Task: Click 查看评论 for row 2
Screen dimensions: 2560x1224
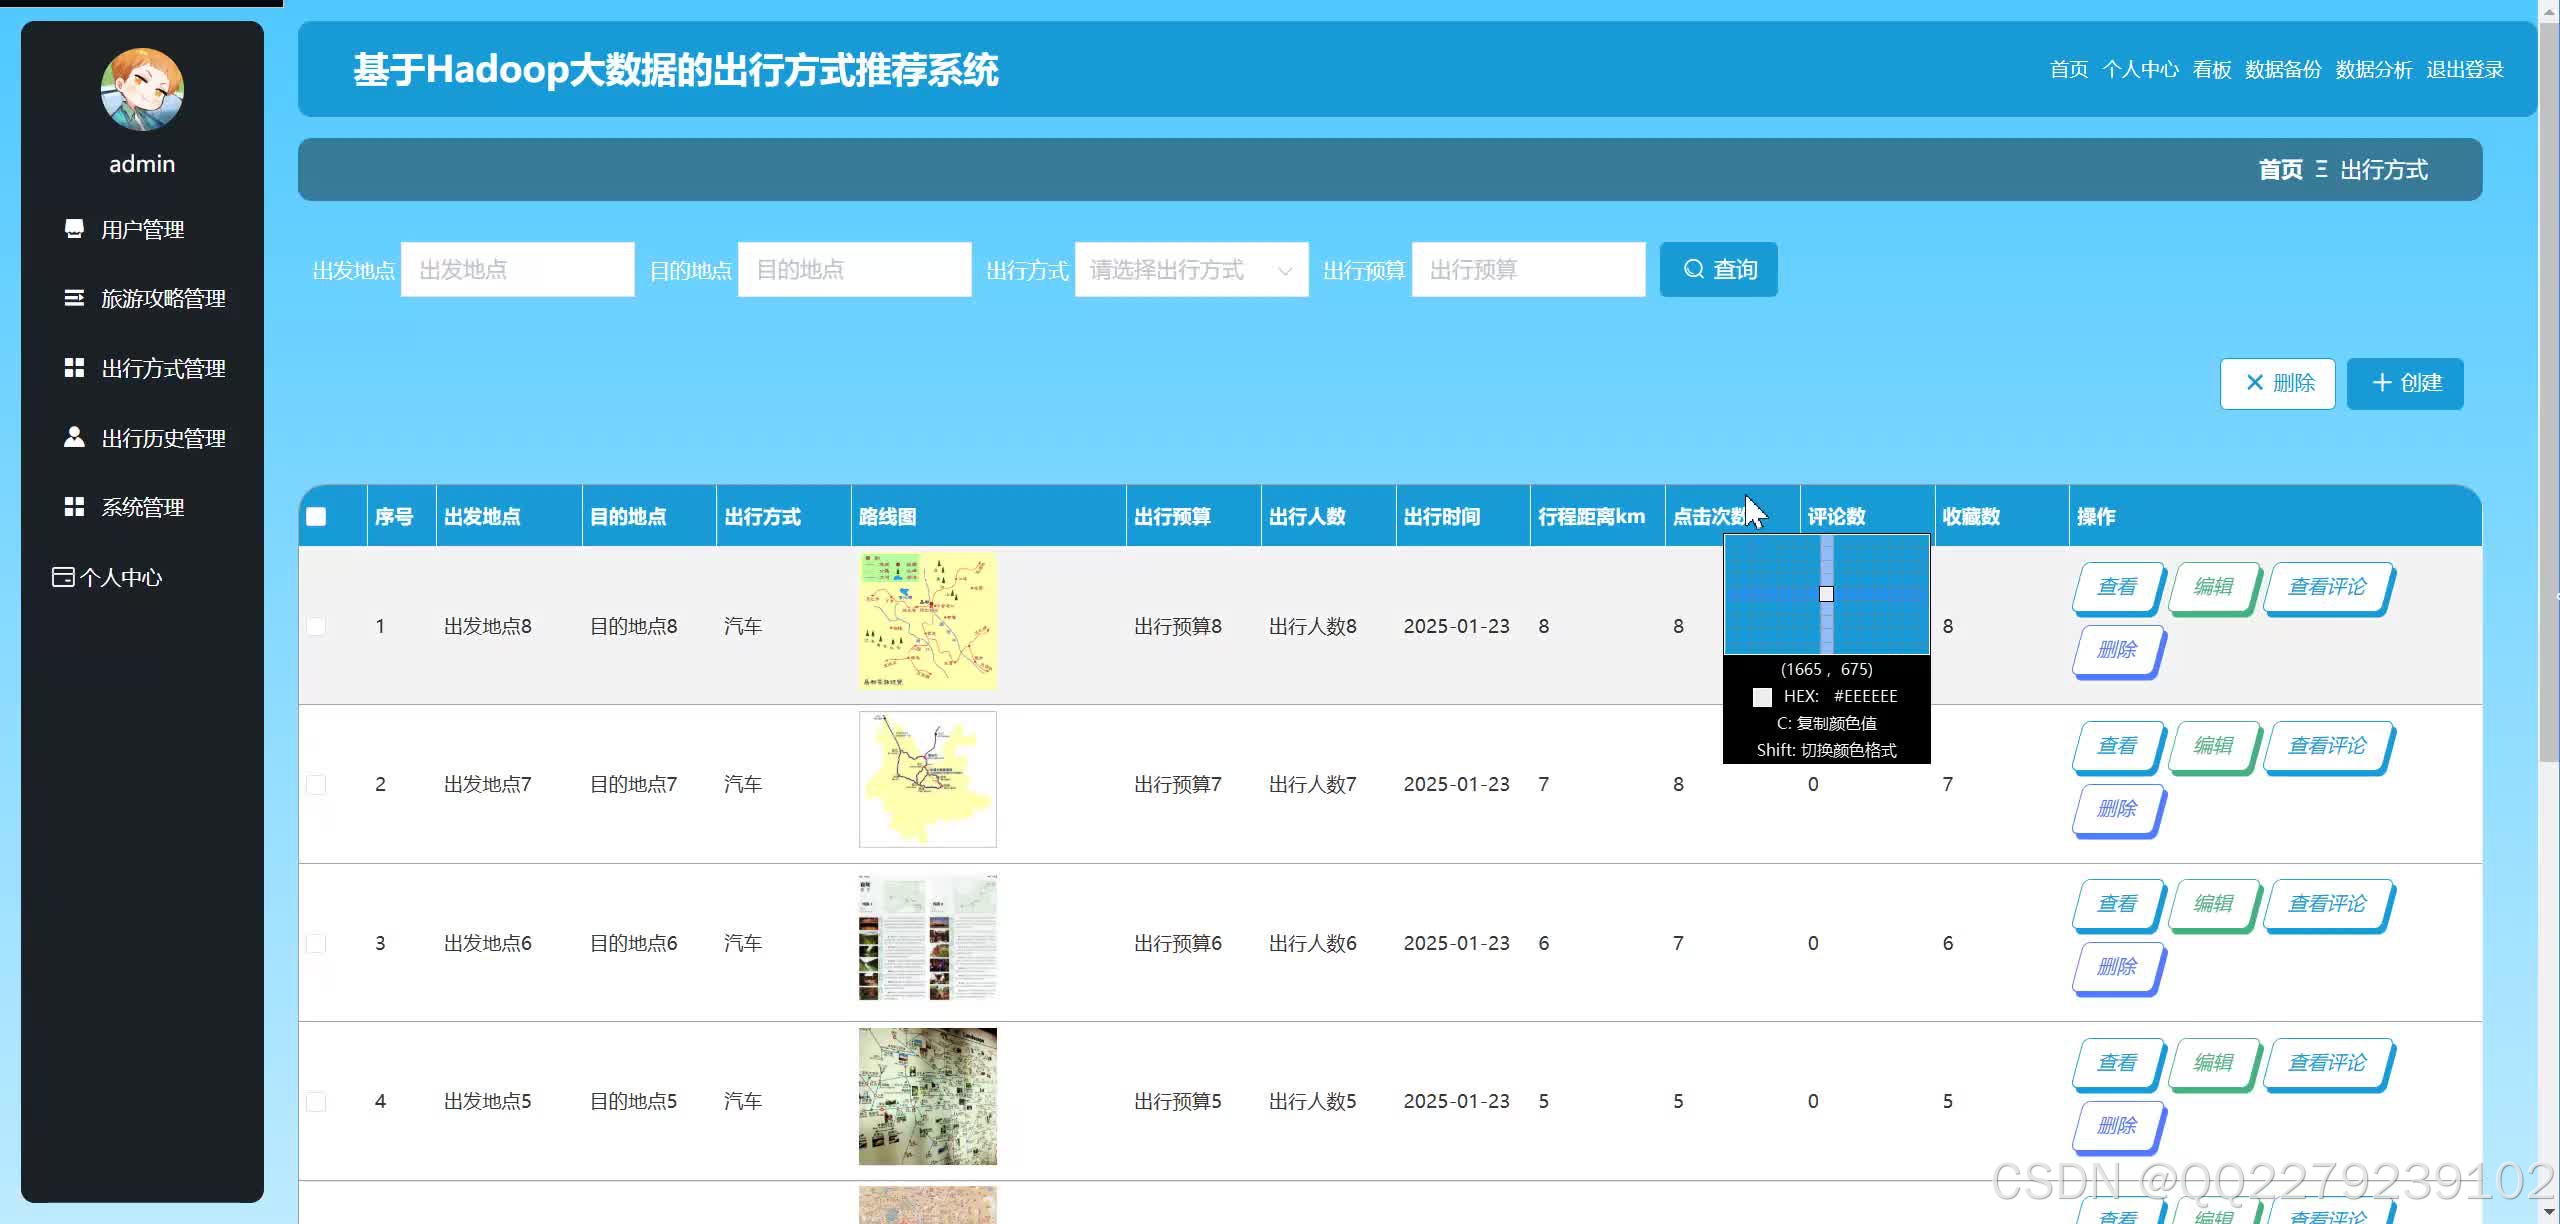Action: pos(2327,746)
